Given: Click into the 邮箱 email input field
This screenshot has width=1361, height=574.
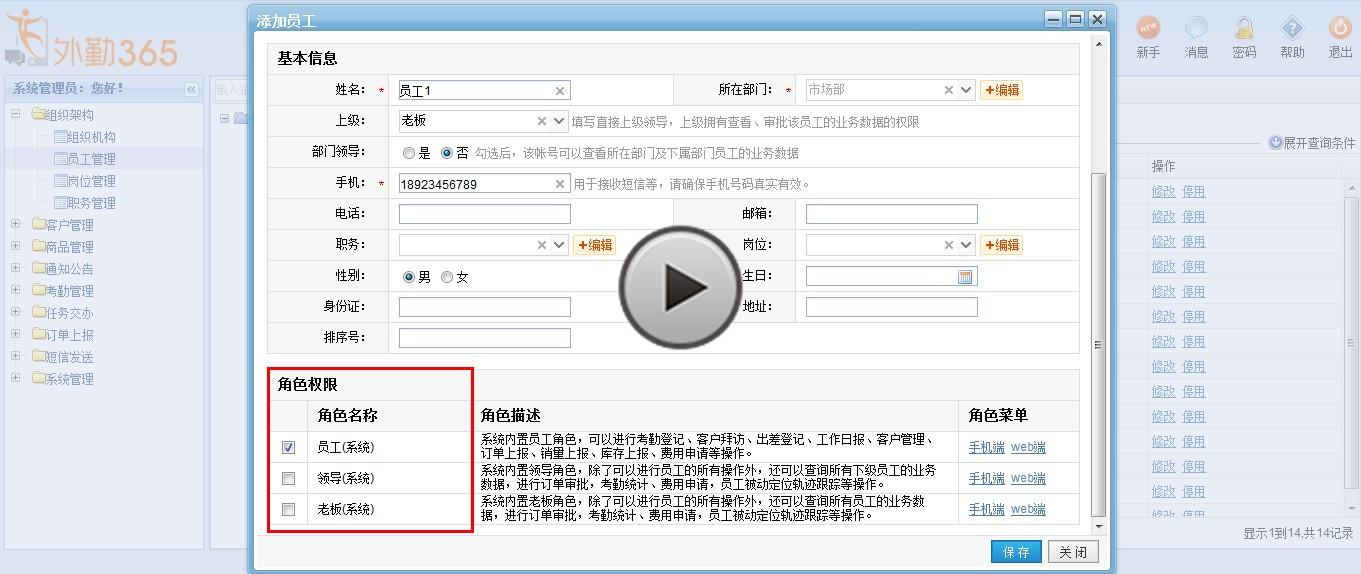Looking at the screenshot, I should pos(891,214).
